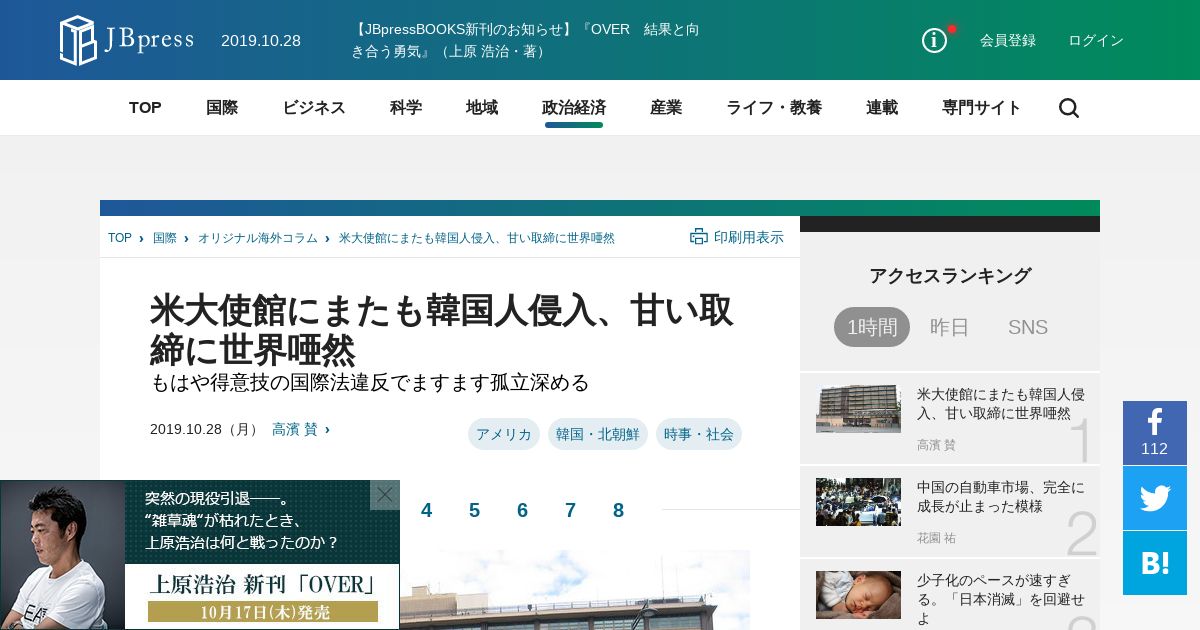Open the 地域 navigation menu
The width and height of the screenshot is (1200, 630).
point(482,108)
